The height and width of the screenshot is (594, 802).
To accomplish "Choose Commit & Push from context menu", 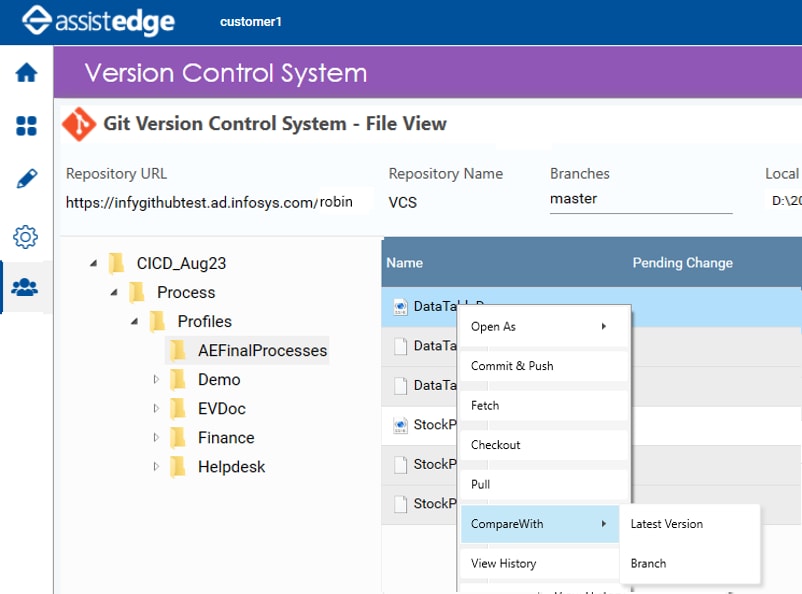I will [x=510, y=366].
